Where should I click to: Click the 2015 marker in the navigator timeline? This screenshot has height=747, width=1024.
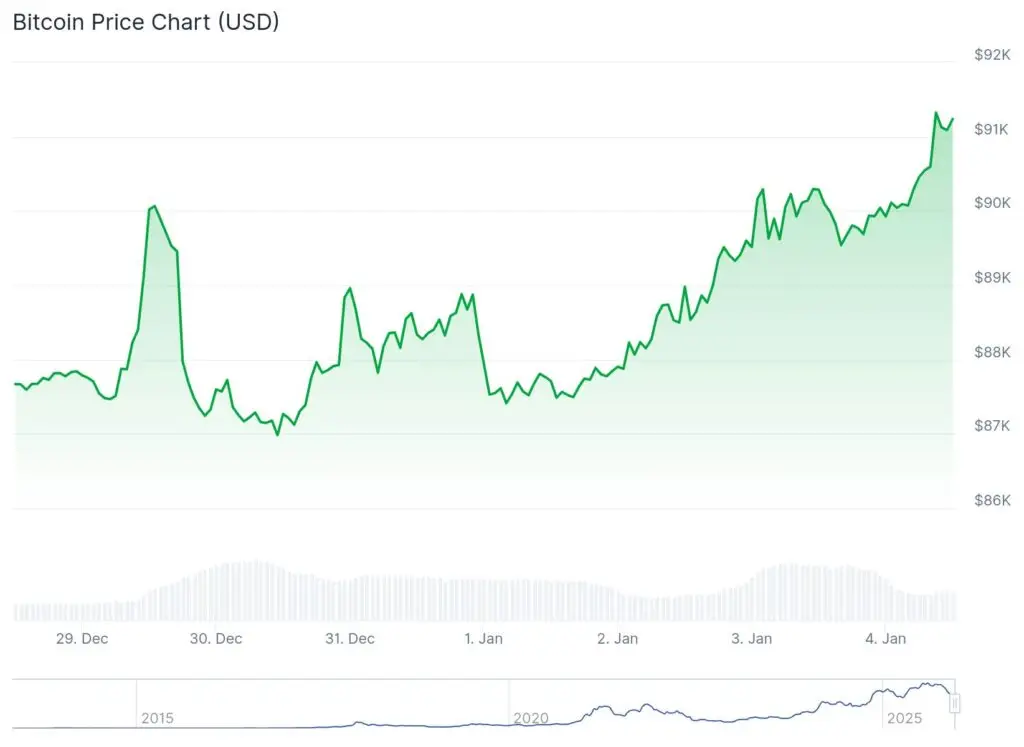point(157,718)
